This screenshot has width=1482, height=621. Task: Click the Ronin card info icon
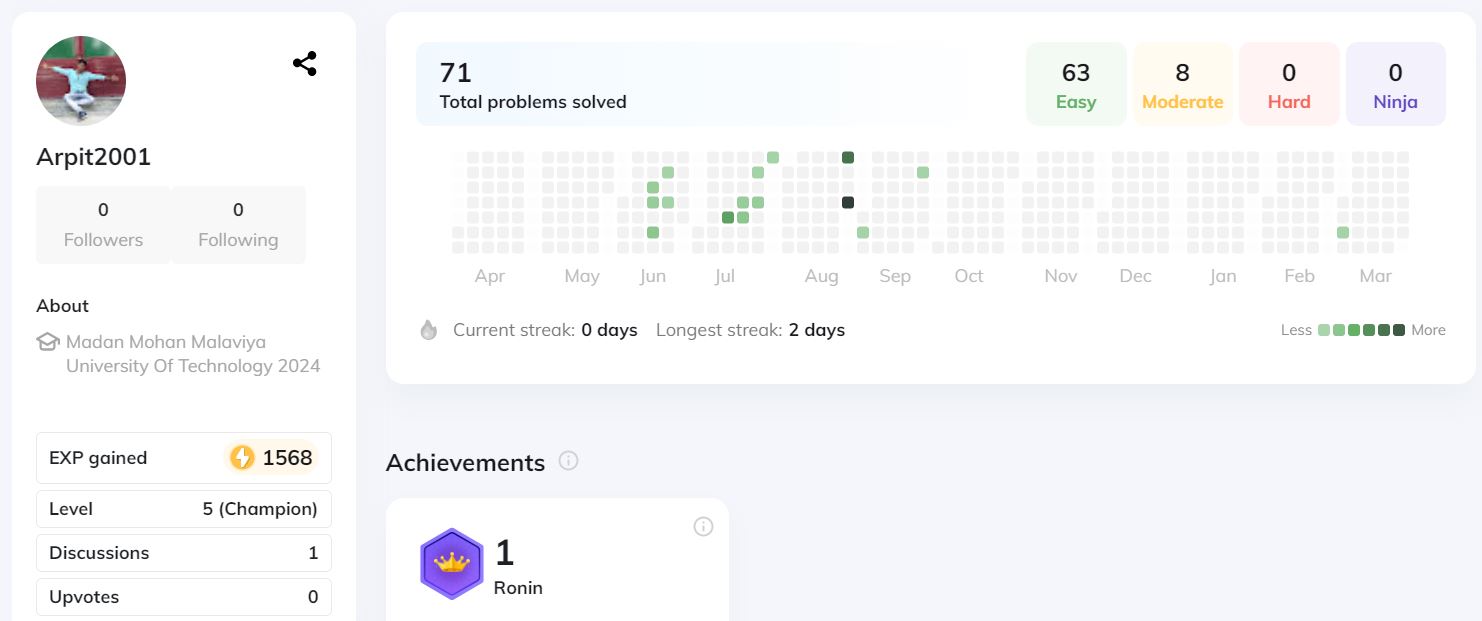point(703,526)
